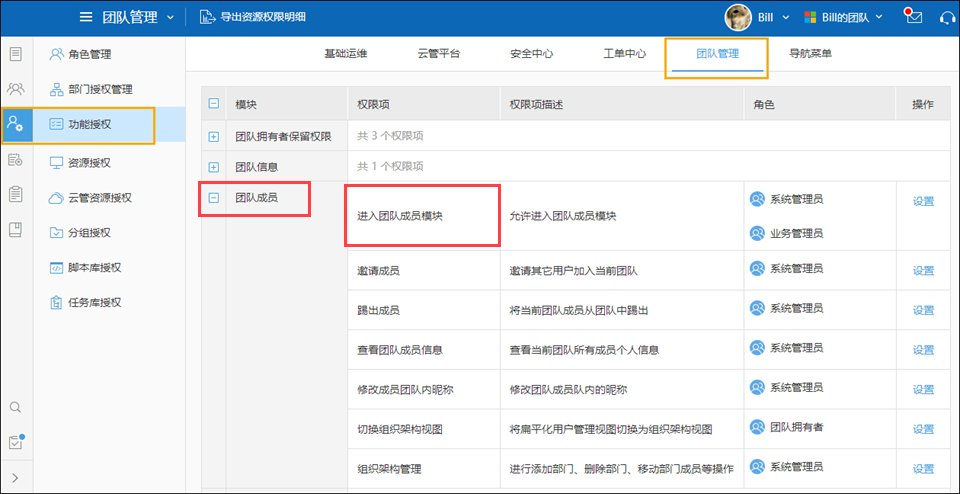
Task: Collapse the 团队成员 module row
Action: 213,198
